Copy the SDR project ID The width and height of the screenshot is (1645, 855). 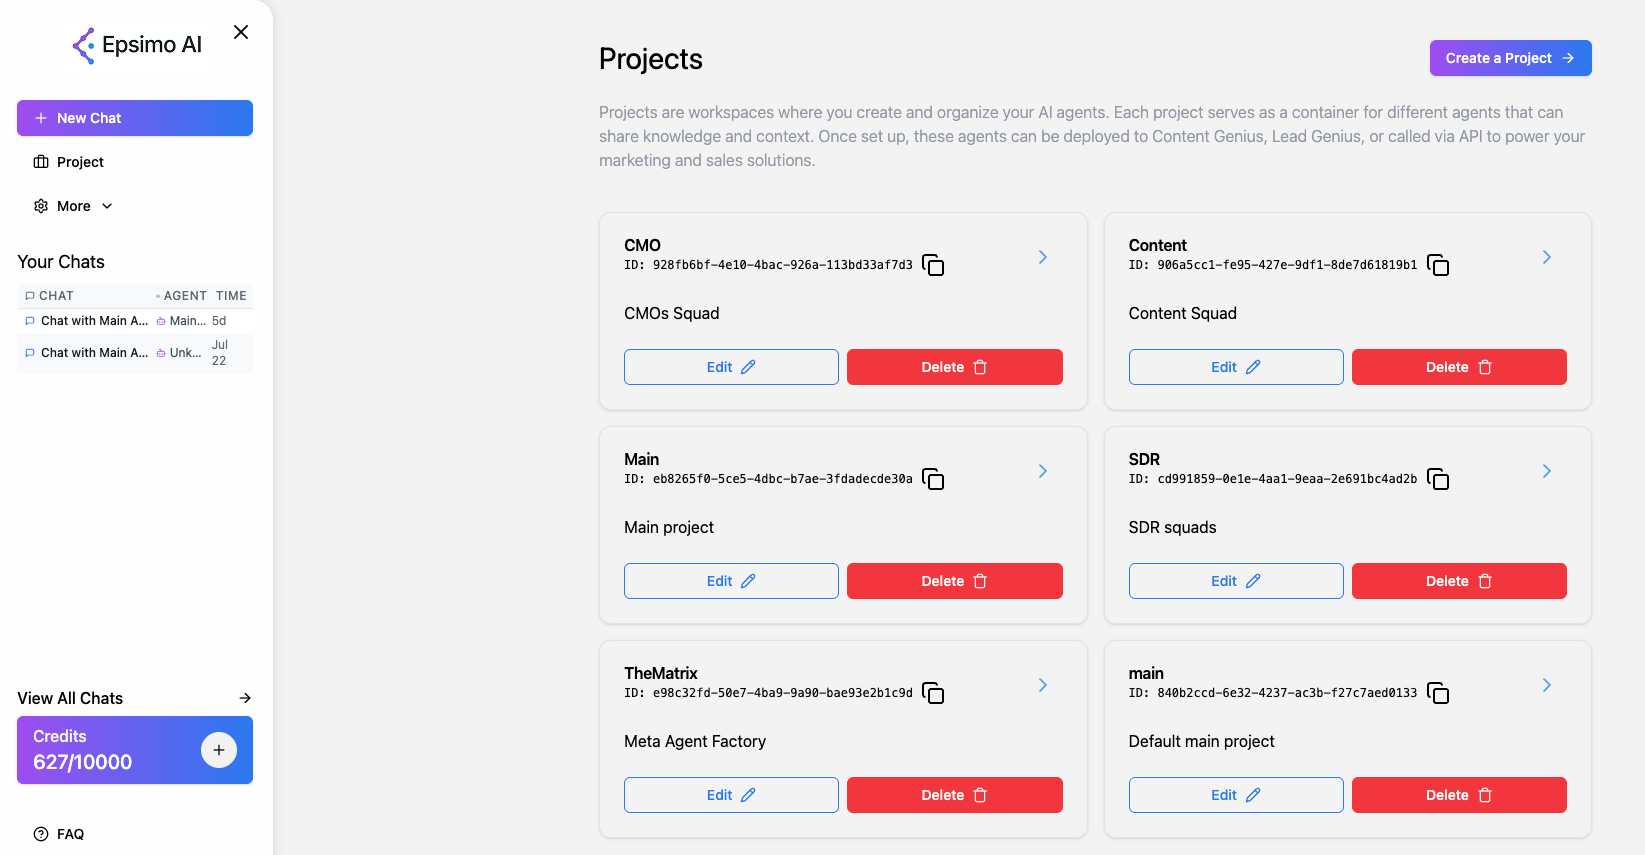[1438, 479]
